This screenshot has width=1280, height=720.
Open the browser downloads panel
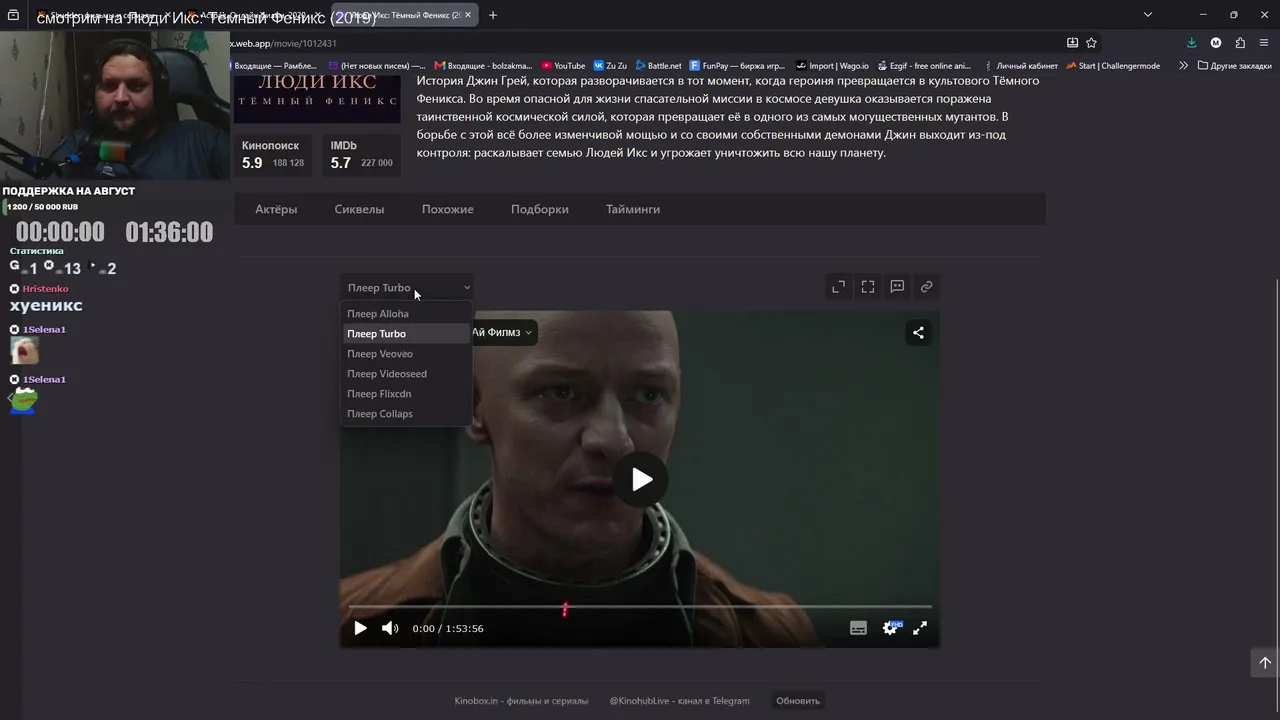1191,43
